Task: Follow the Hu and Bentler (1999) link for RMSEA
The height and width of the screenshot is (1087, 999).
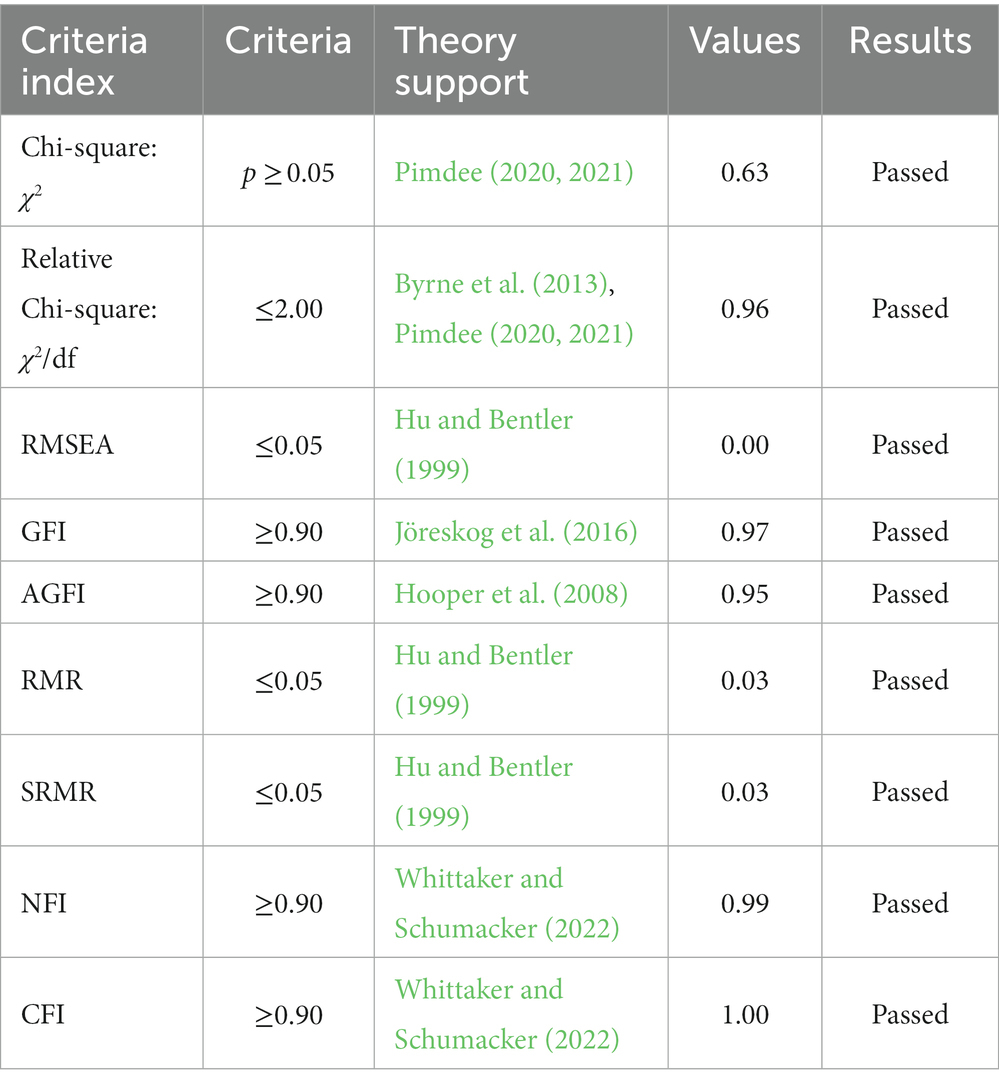Action: pos(483,444)
